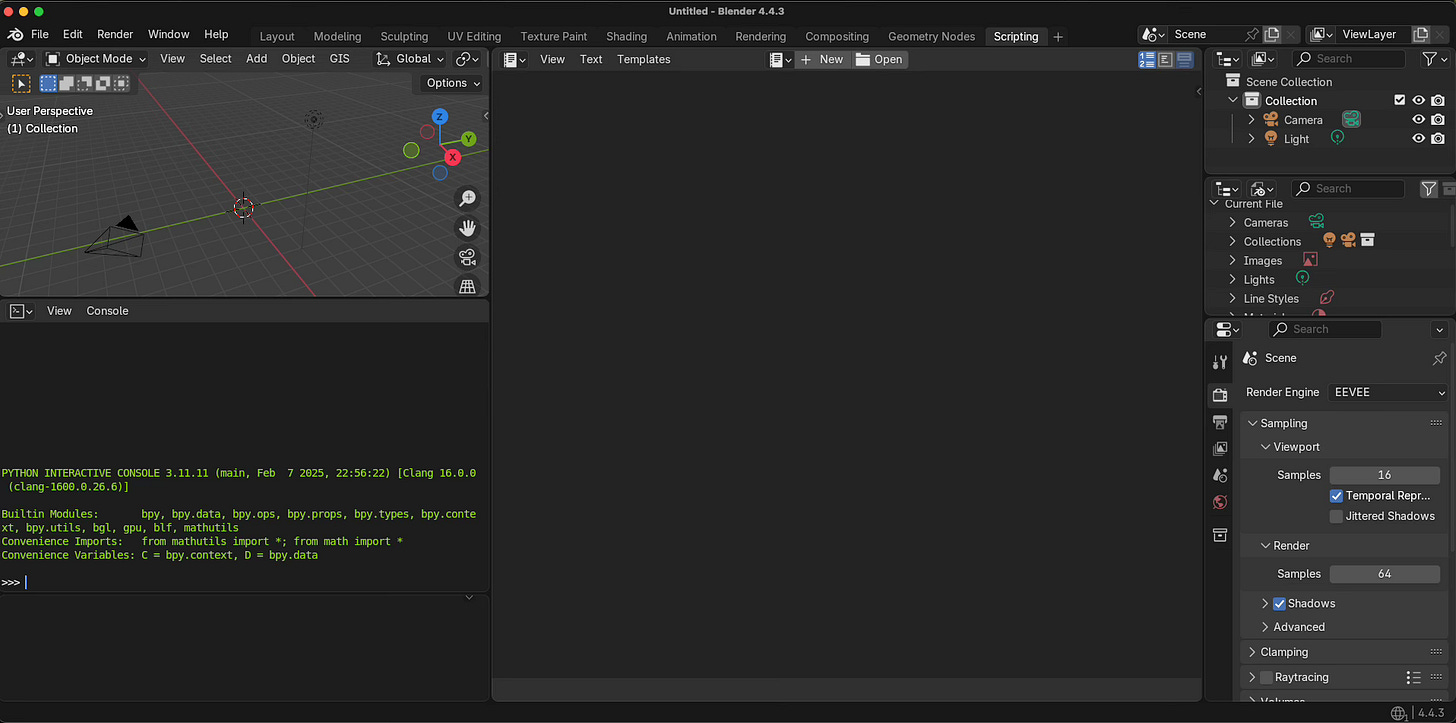
Task: Open the Render Engine EEVEE dropdown
Action: click(1389, 392)
